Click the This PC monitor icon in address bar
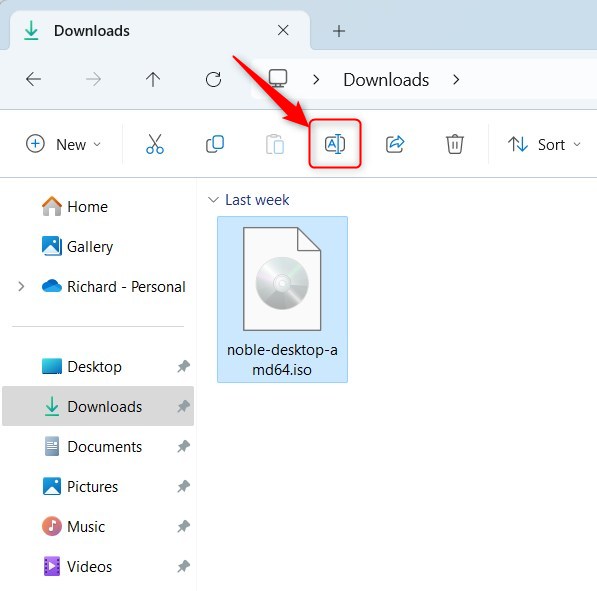Screen dimensions: 597x591 click(278, 78)
